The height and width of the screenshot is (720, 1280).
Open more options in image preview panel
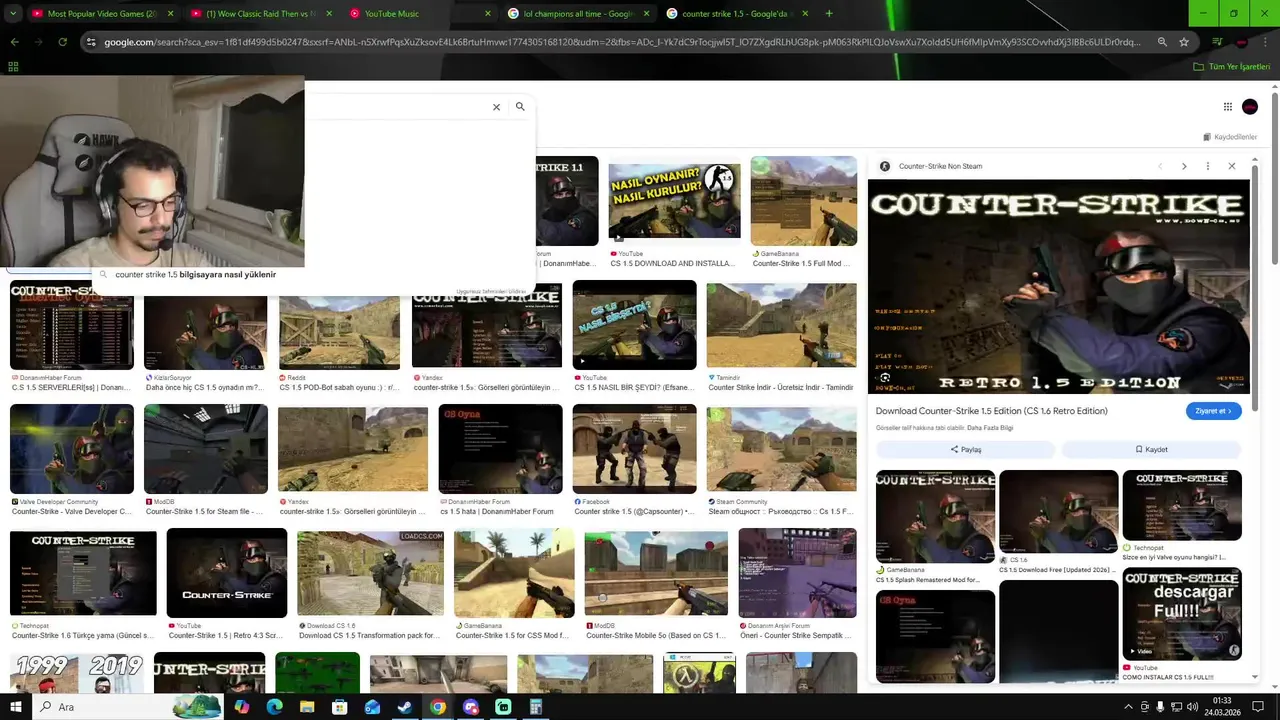(1208, 166)
